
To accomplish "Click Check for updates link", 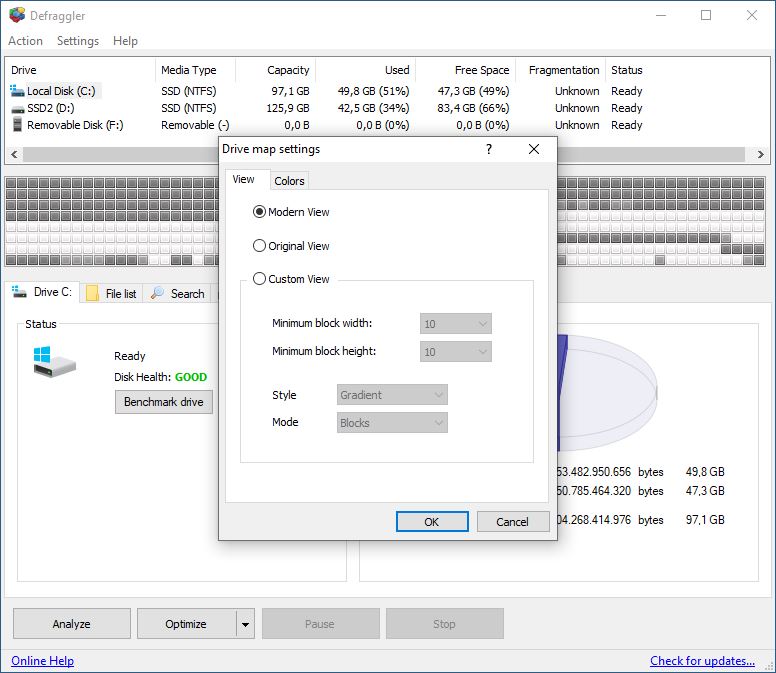I will pyautogui.click(x=702, y=661).
